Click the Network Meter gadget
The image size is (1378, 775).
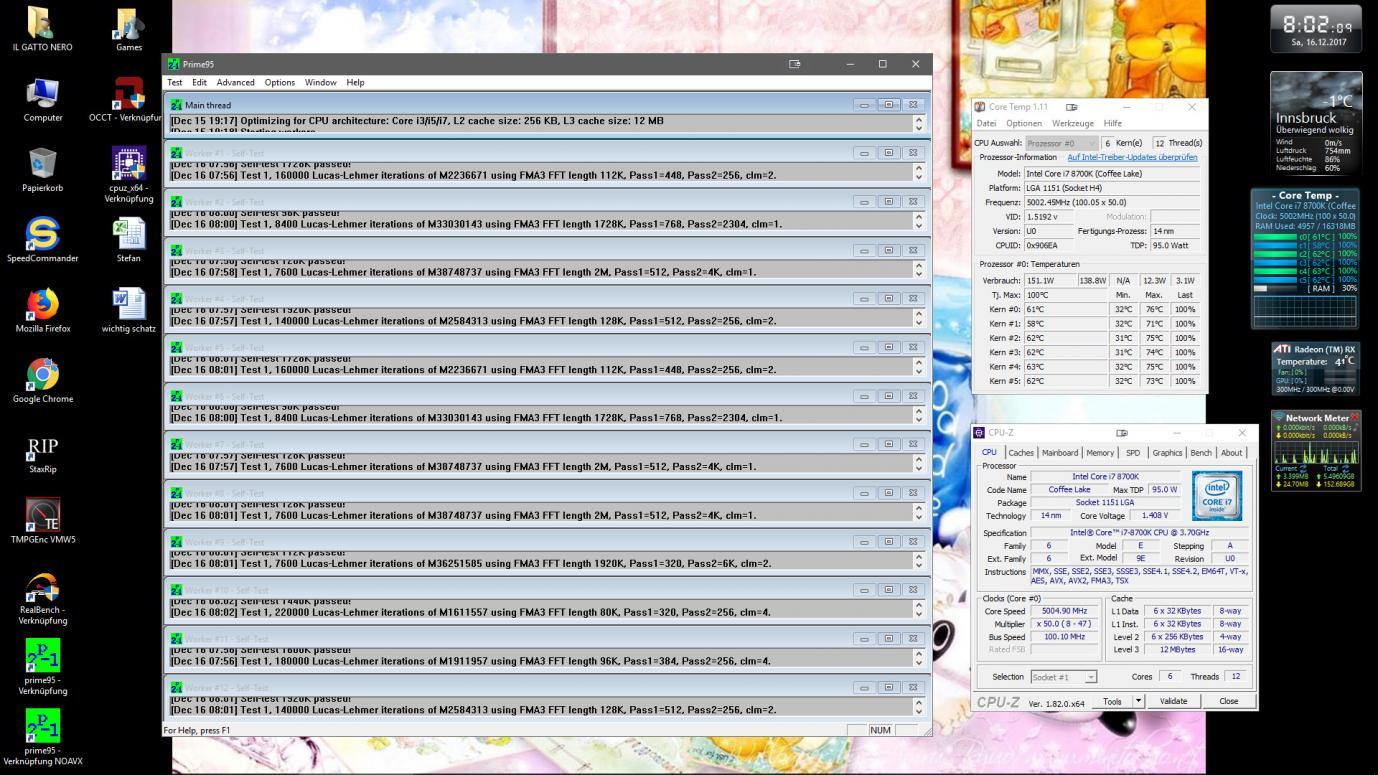tap(1315, 450)
